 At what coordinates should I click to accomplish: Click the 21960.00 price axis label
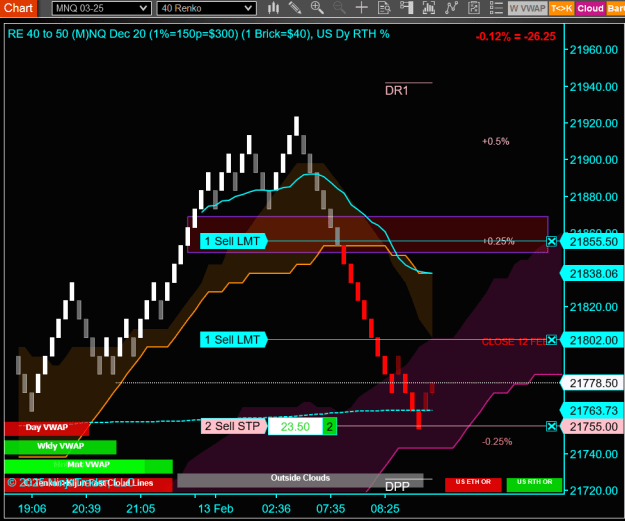click(594, 50)
